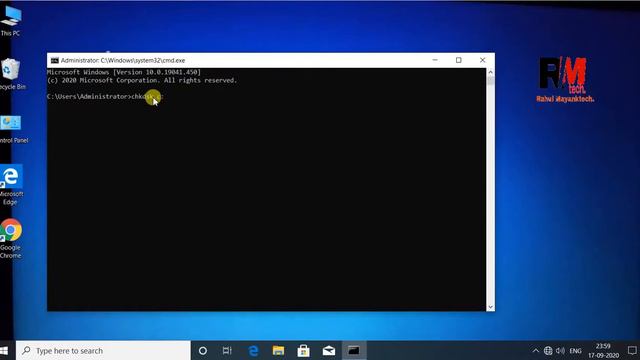Click the 'Type here to search' box
This screenshot has height=360, width=640.
coord(103,351)
